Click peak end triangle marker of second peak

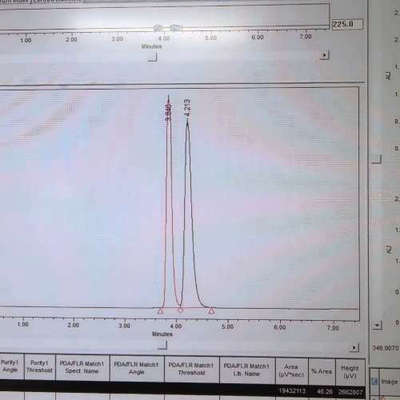click(211, 311)
